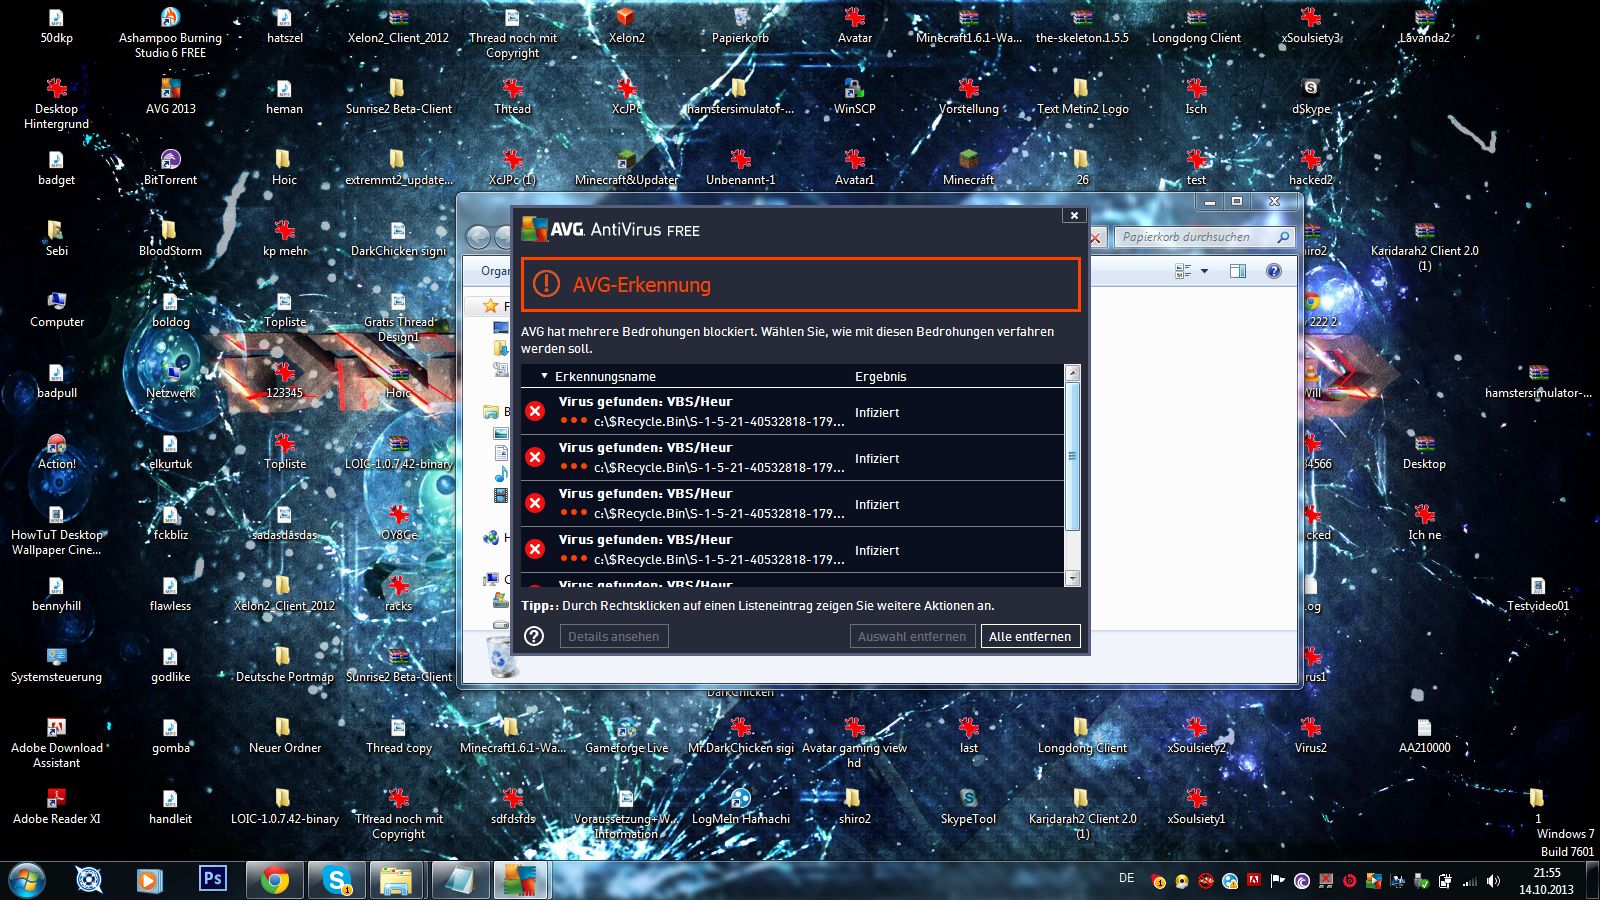Image resolution: width=1600 pixels, height=900 pixels.
Task: Close the AVG AntiVirus detection dialog
Action: (1074, 215)
